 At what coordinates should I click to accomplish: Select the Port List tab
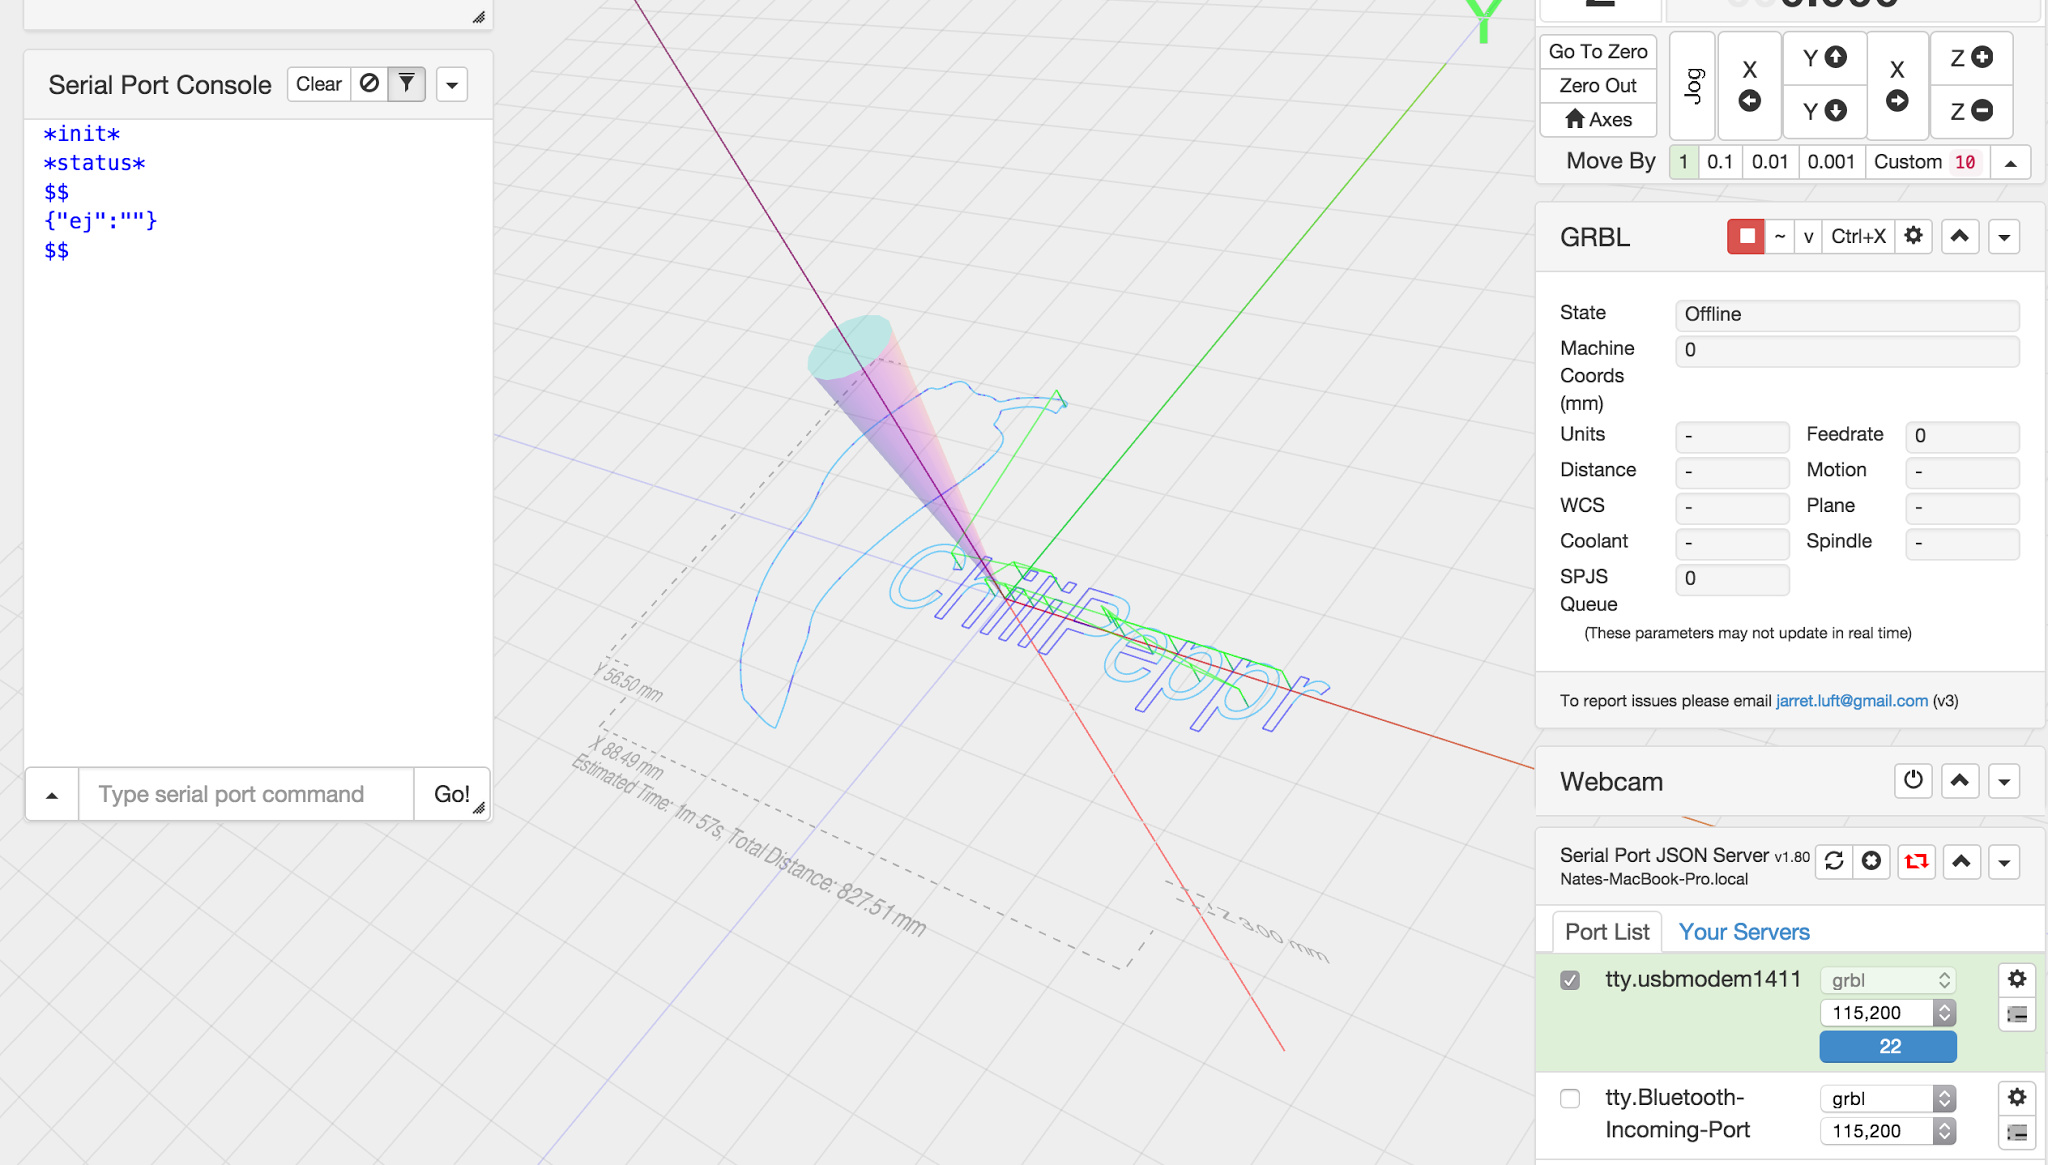1606,932
